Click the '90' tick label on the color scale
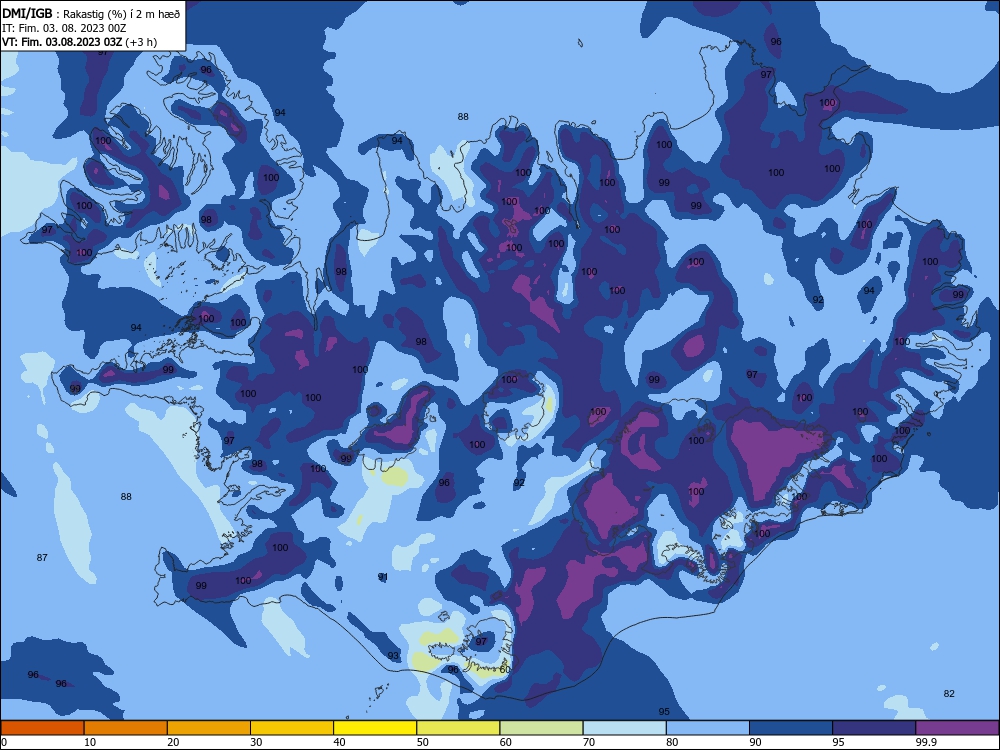Viewport: 1000px width, 750px height. click(755, 742)
